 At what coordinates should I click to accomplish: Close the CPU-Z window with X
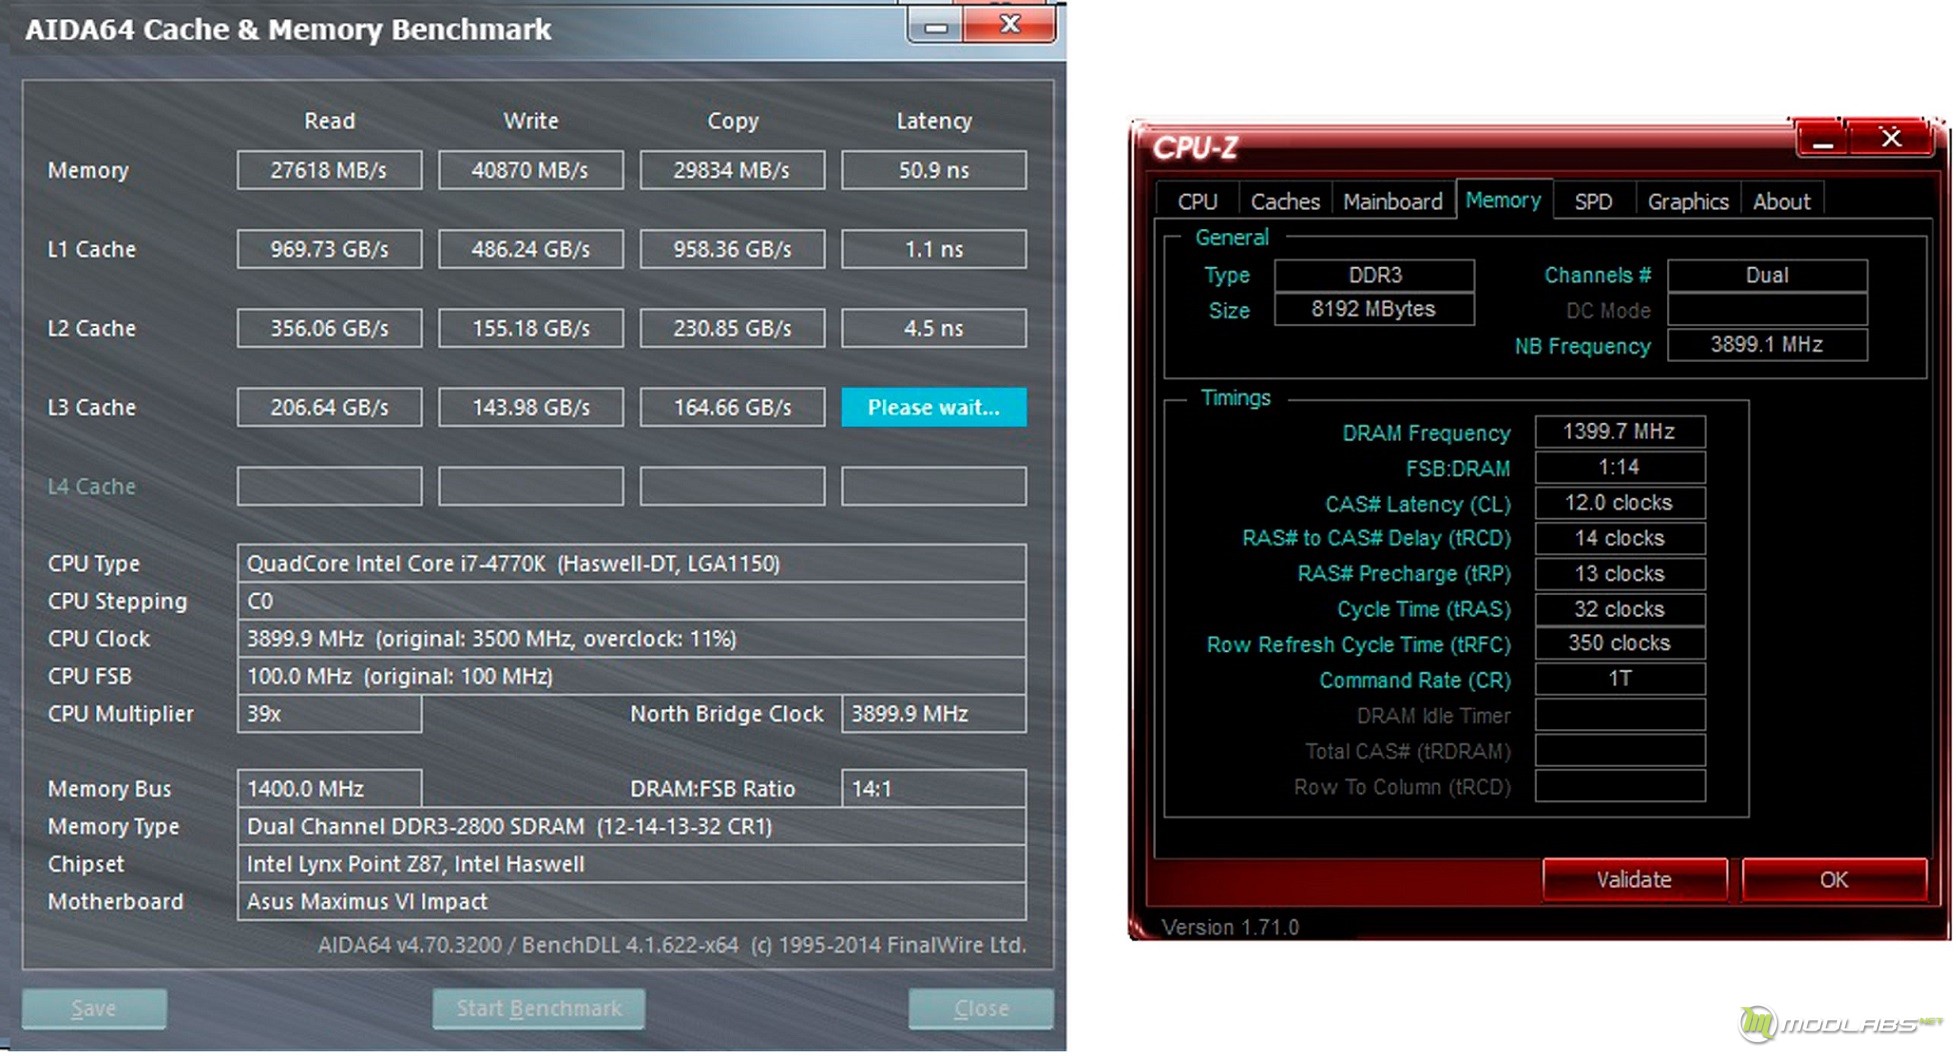tap(1890, 138)
